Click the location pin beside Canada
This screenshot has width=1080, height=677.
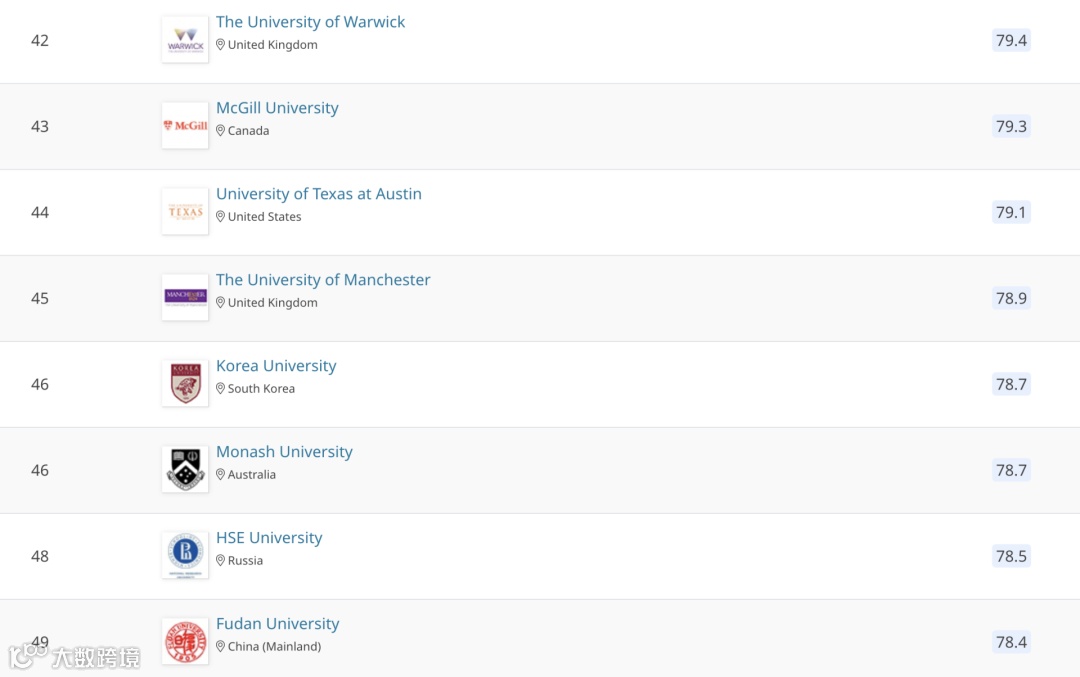(221, 131)
